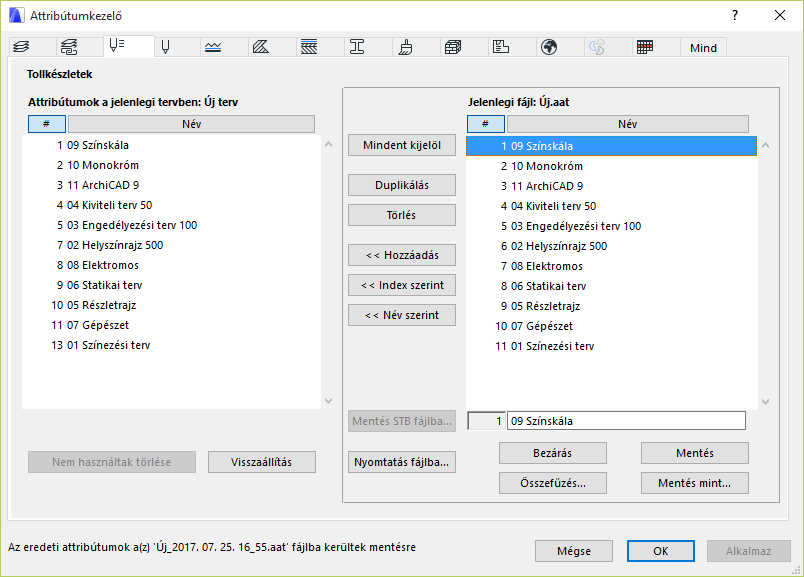Click the Mentés button

pos(695,453)
